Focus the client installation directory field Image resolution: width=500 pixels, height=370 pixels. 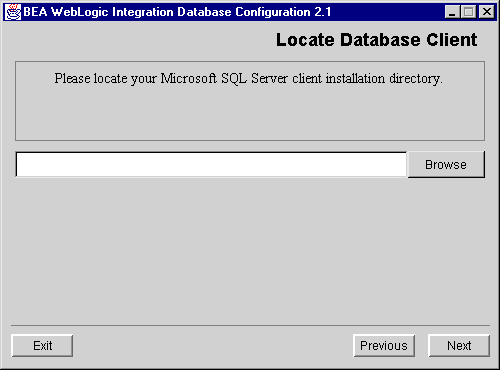[211, 164]
